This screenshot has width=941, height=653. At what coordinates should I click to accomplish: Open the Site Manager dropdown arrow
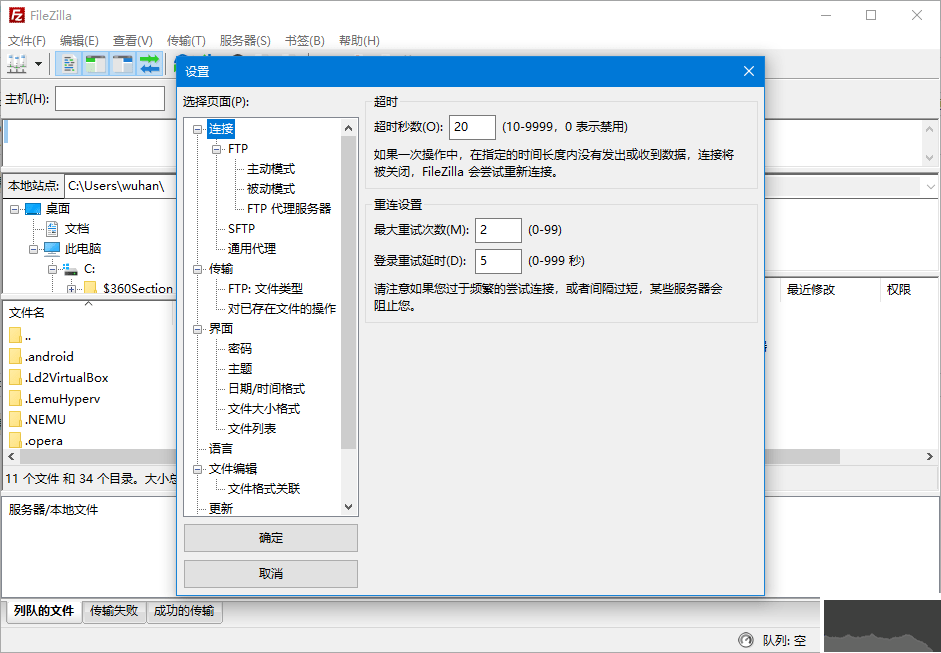pos(38,64)
